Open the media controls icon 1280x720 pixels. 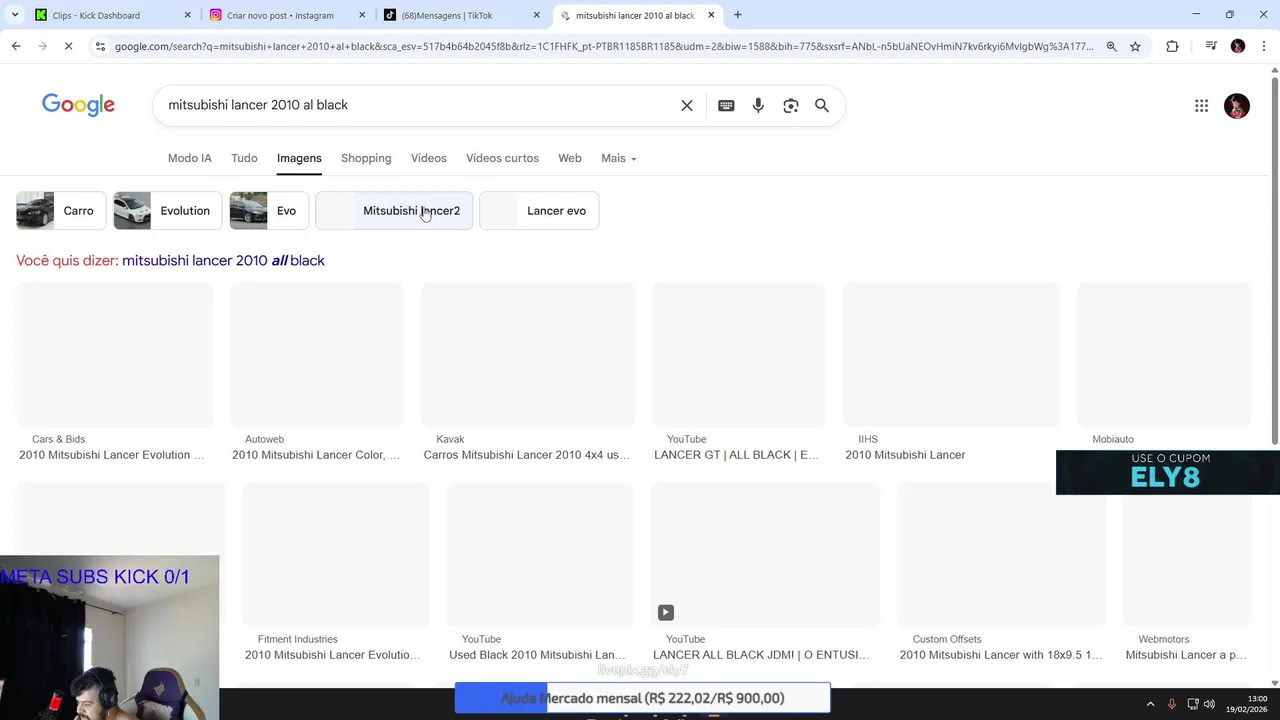tap(1211, 46)
